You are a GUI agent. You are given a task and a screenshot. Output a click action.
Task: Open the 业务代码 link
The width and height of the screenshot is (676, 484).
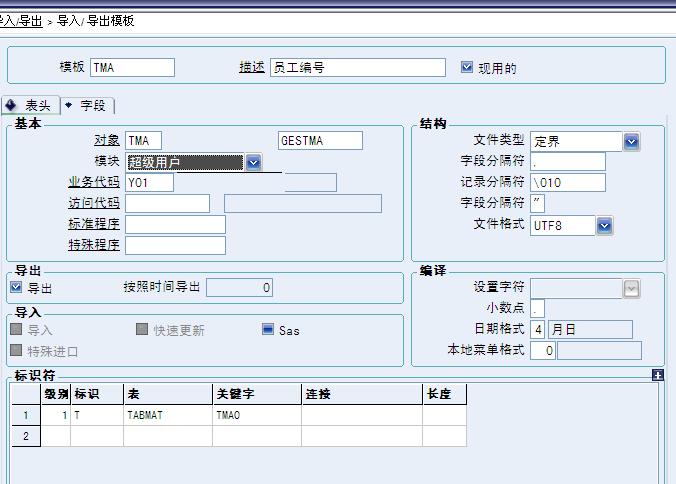[93, 183]
